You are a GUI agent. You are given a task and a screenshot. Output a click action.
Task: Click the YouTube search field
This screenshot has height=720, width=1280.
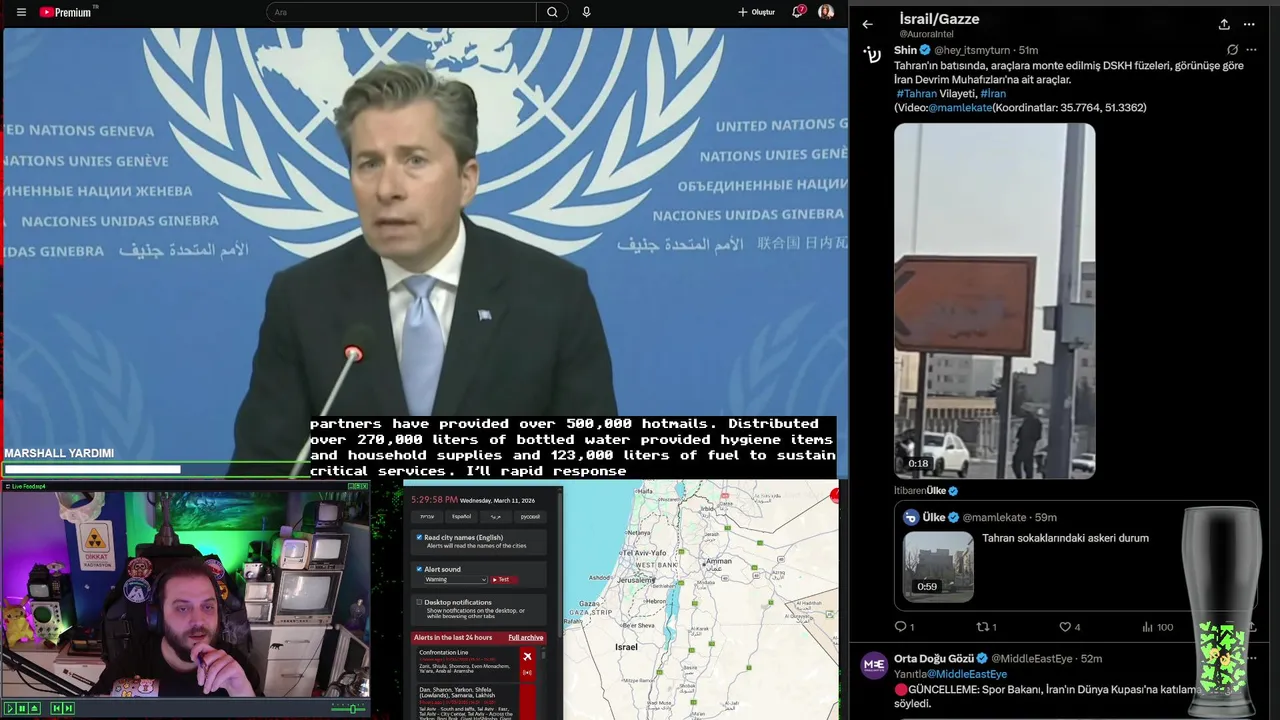pyautogui.click(x=402, y=12)
